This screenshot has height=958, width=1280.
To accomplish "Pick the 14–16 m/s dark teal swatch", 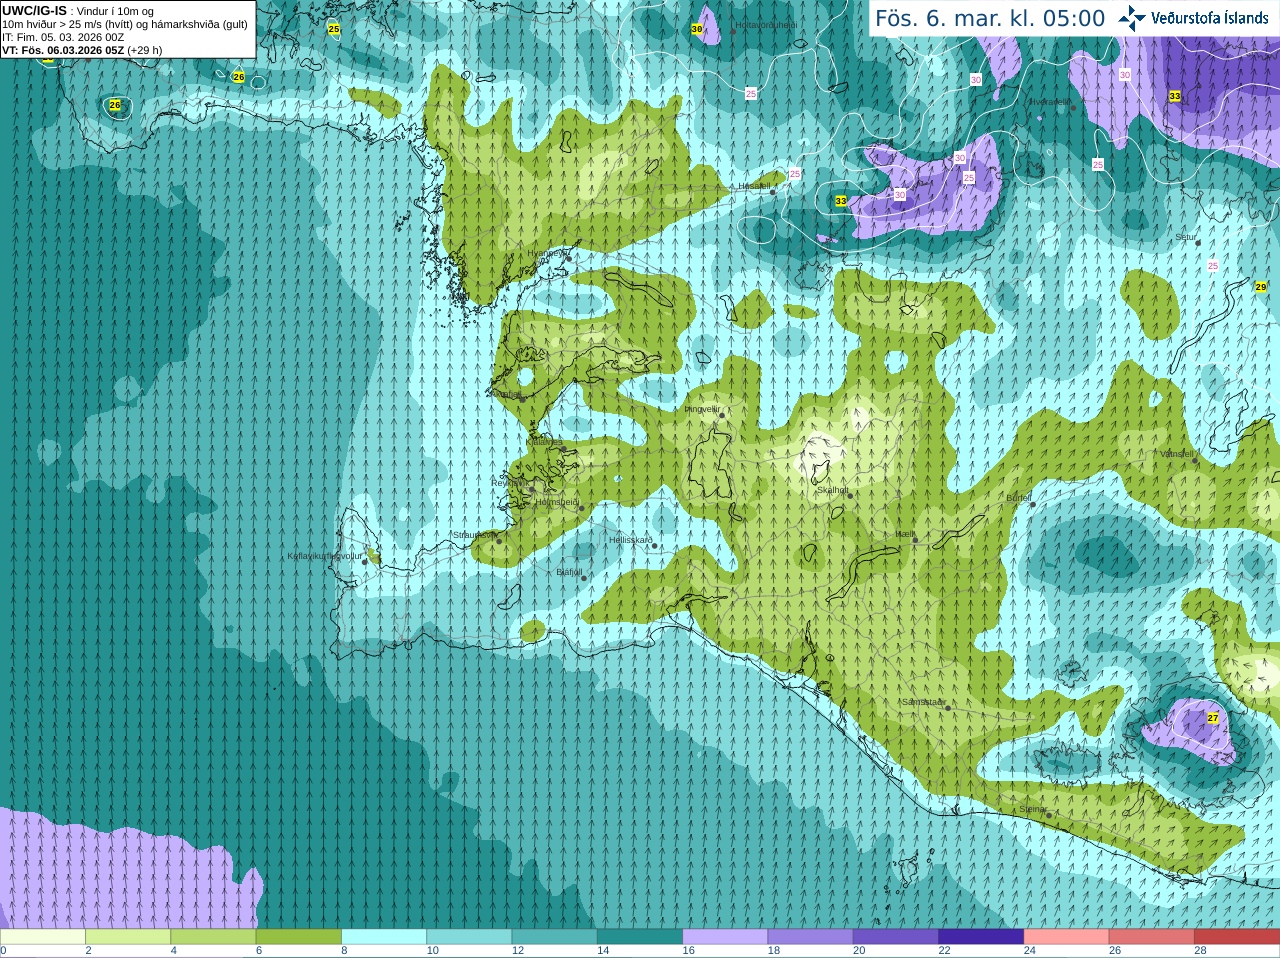I will (640, 937).
